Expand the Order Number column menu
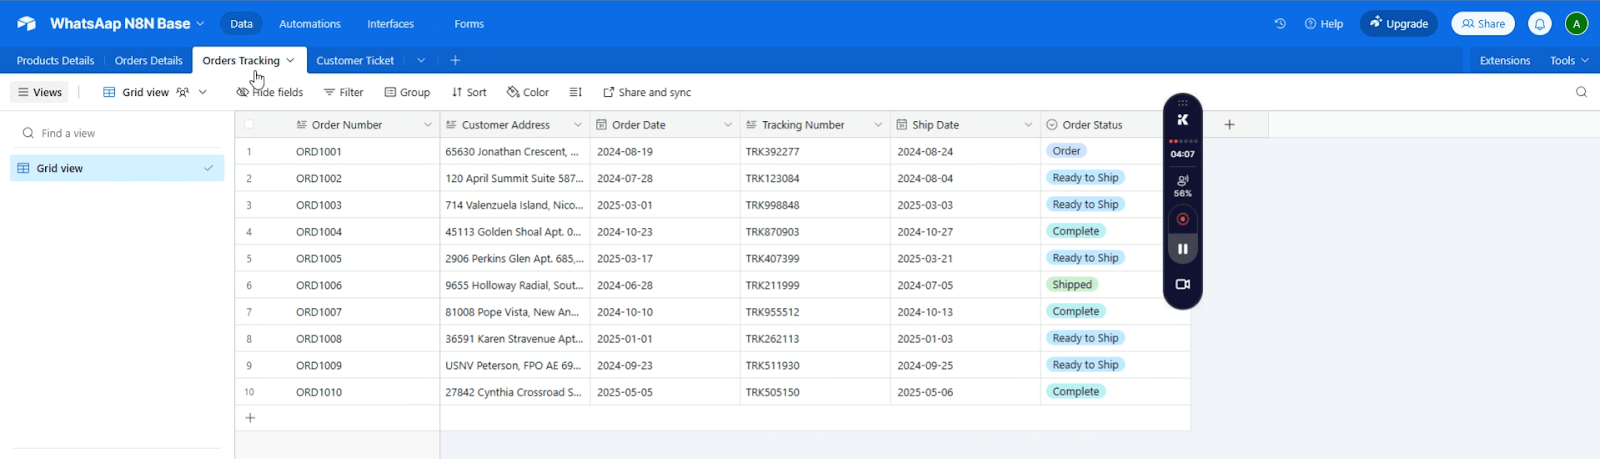 (427, 125)
